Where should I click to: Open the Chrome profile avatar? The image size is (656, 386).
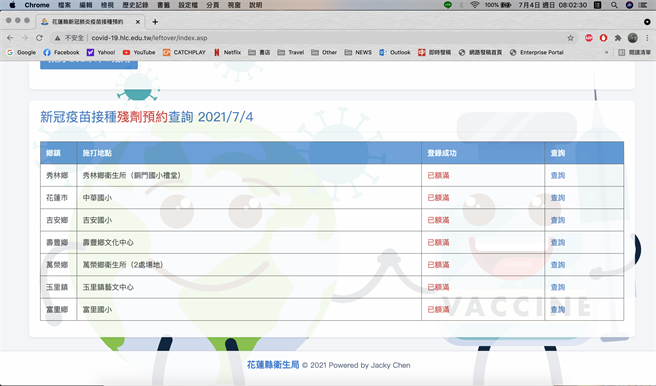pyautogui.click(x=633, y=38)
